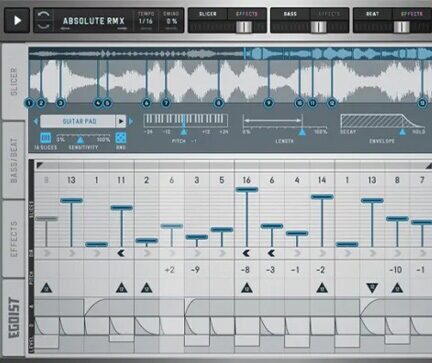Open the ABSOLUTE RMX preset browser
This screenshot has height=363, width=432.
(x=94, y=21)
